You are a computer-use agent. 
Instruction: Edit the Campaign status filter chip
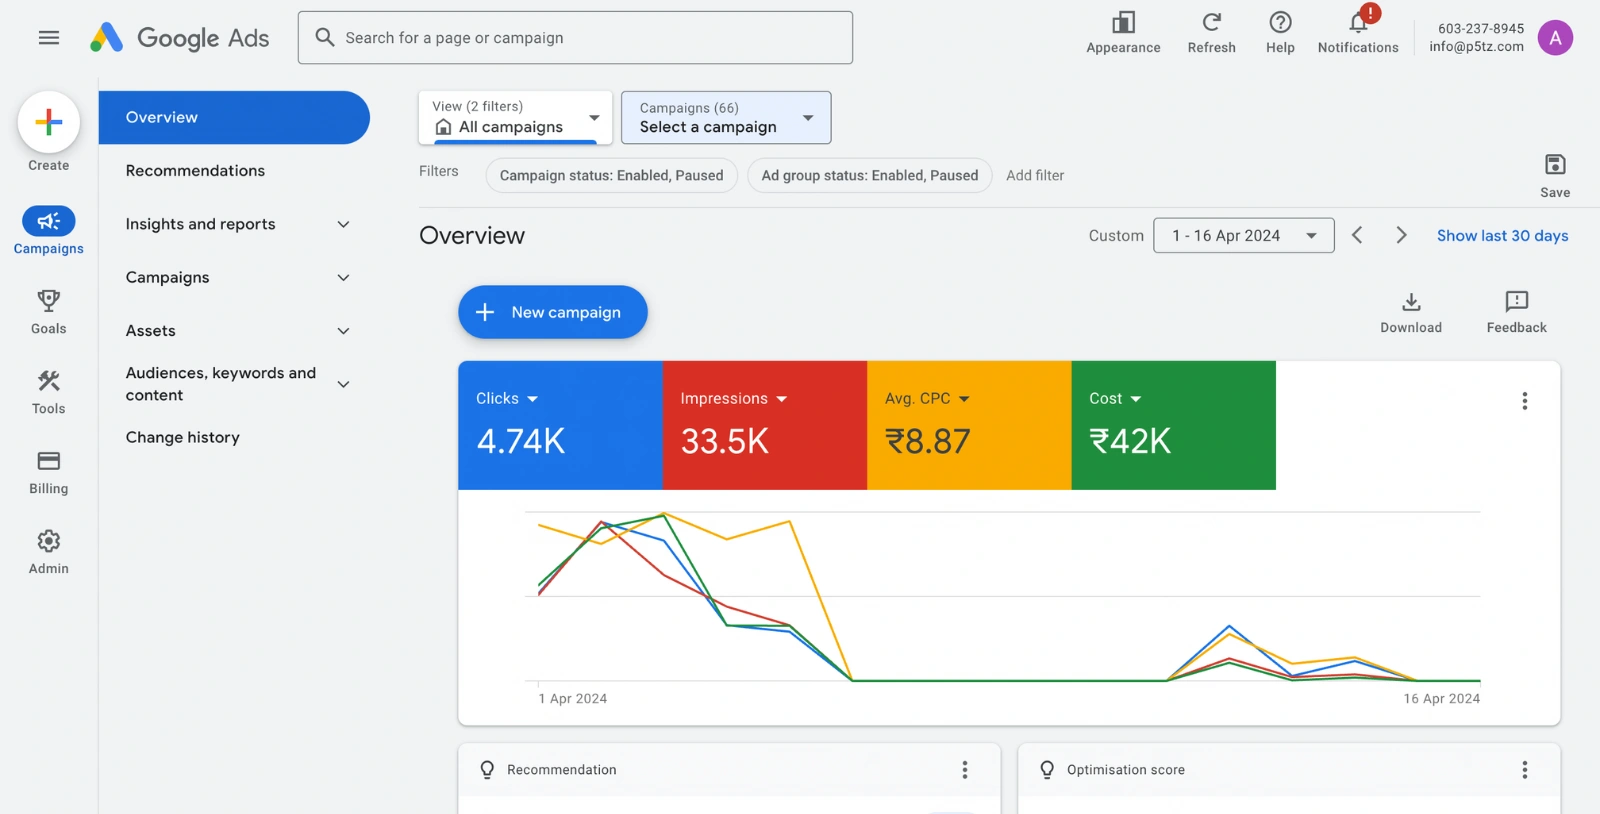point(612,175)
